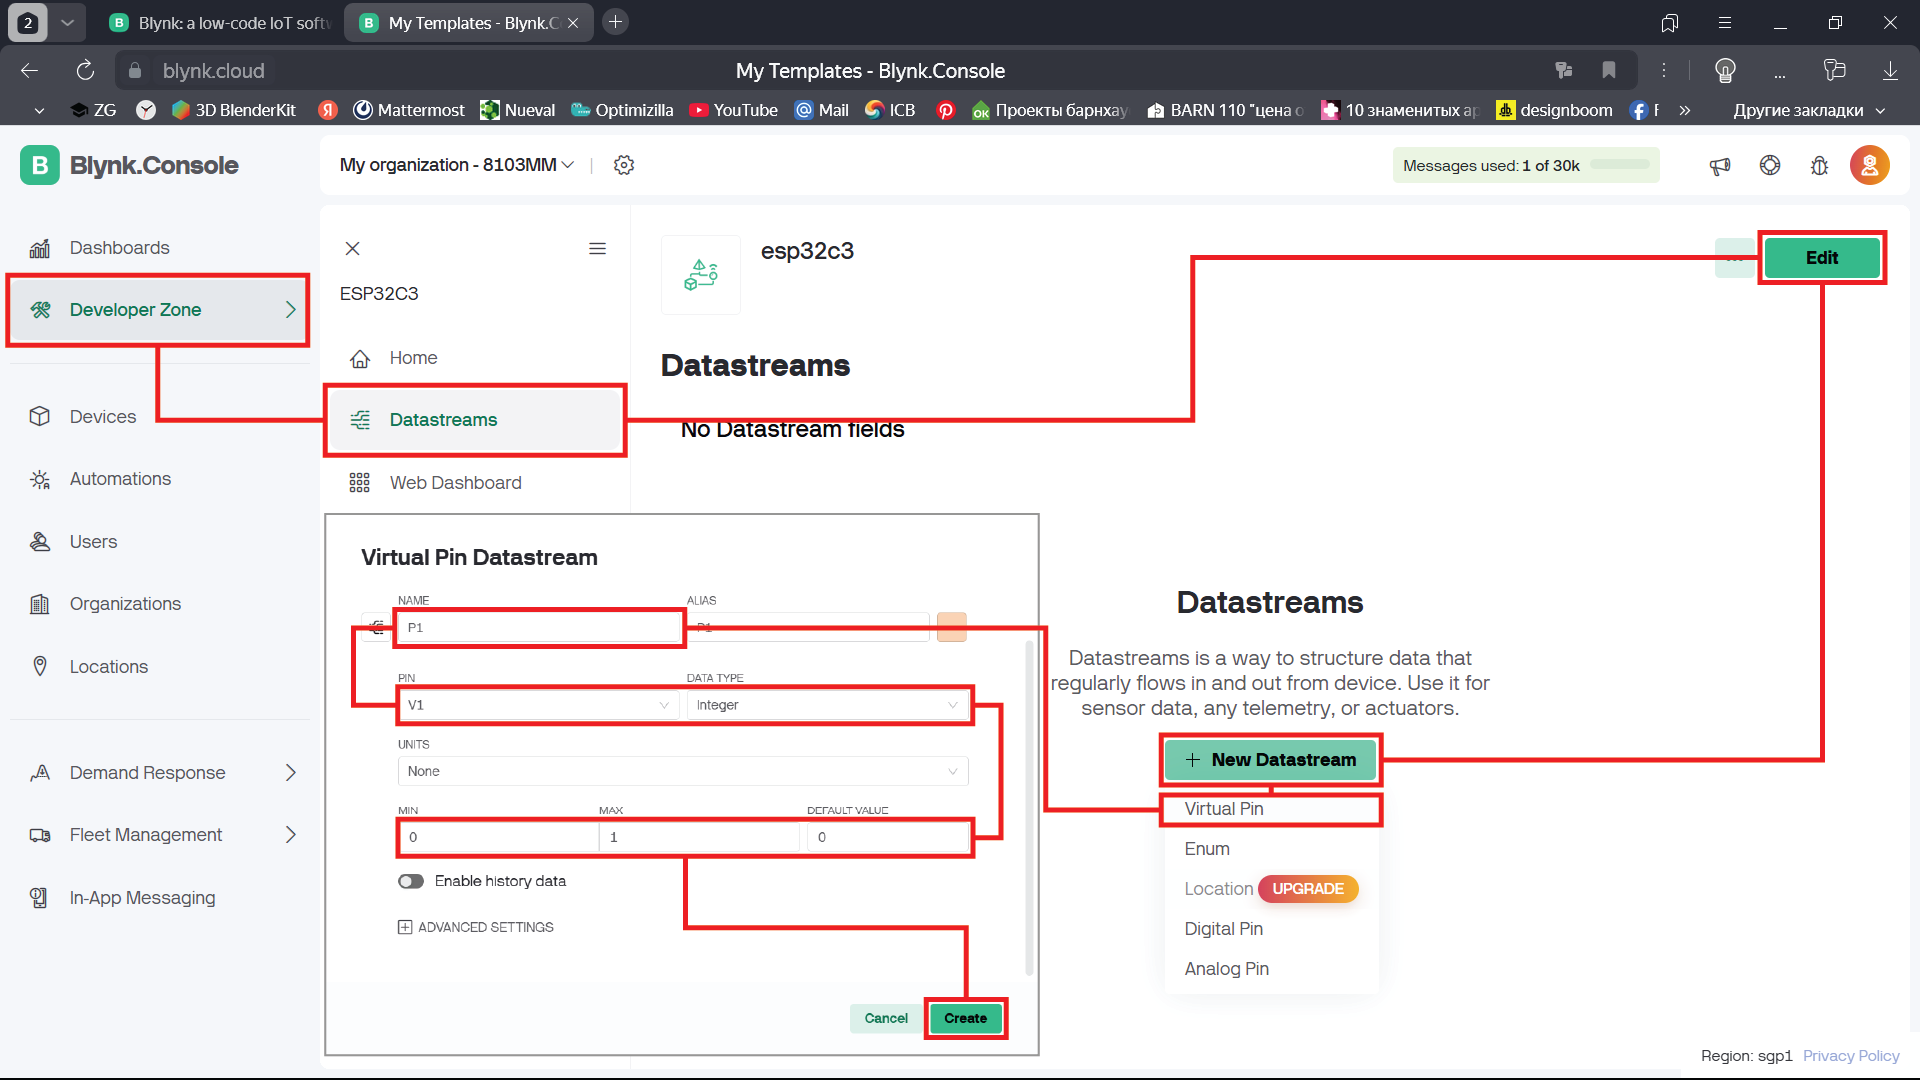Image resolution: width=1920 pixels, height=1080 pixels.
Task: Open YouTube bookmark
Action: [x=734, y=110]
